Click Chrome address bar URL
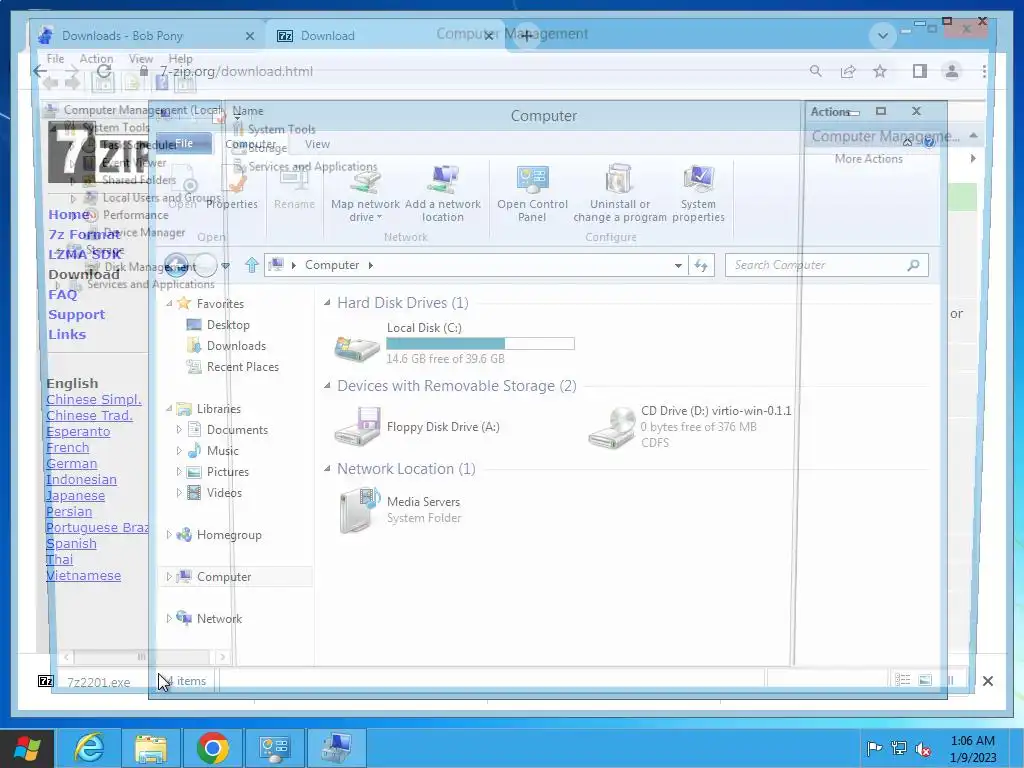The width and height of the screenshot is (1024, 768). [x=236, y=71]
